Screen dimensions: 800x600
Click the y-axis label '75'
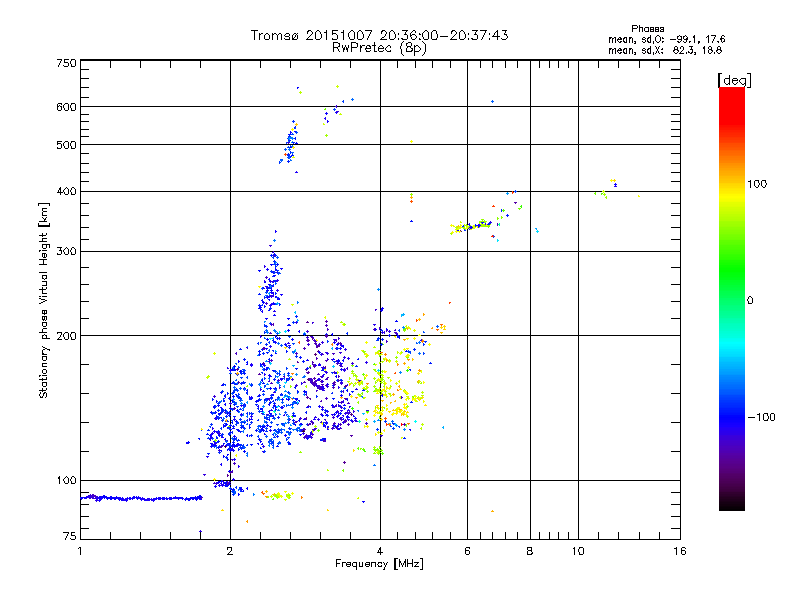70,536
